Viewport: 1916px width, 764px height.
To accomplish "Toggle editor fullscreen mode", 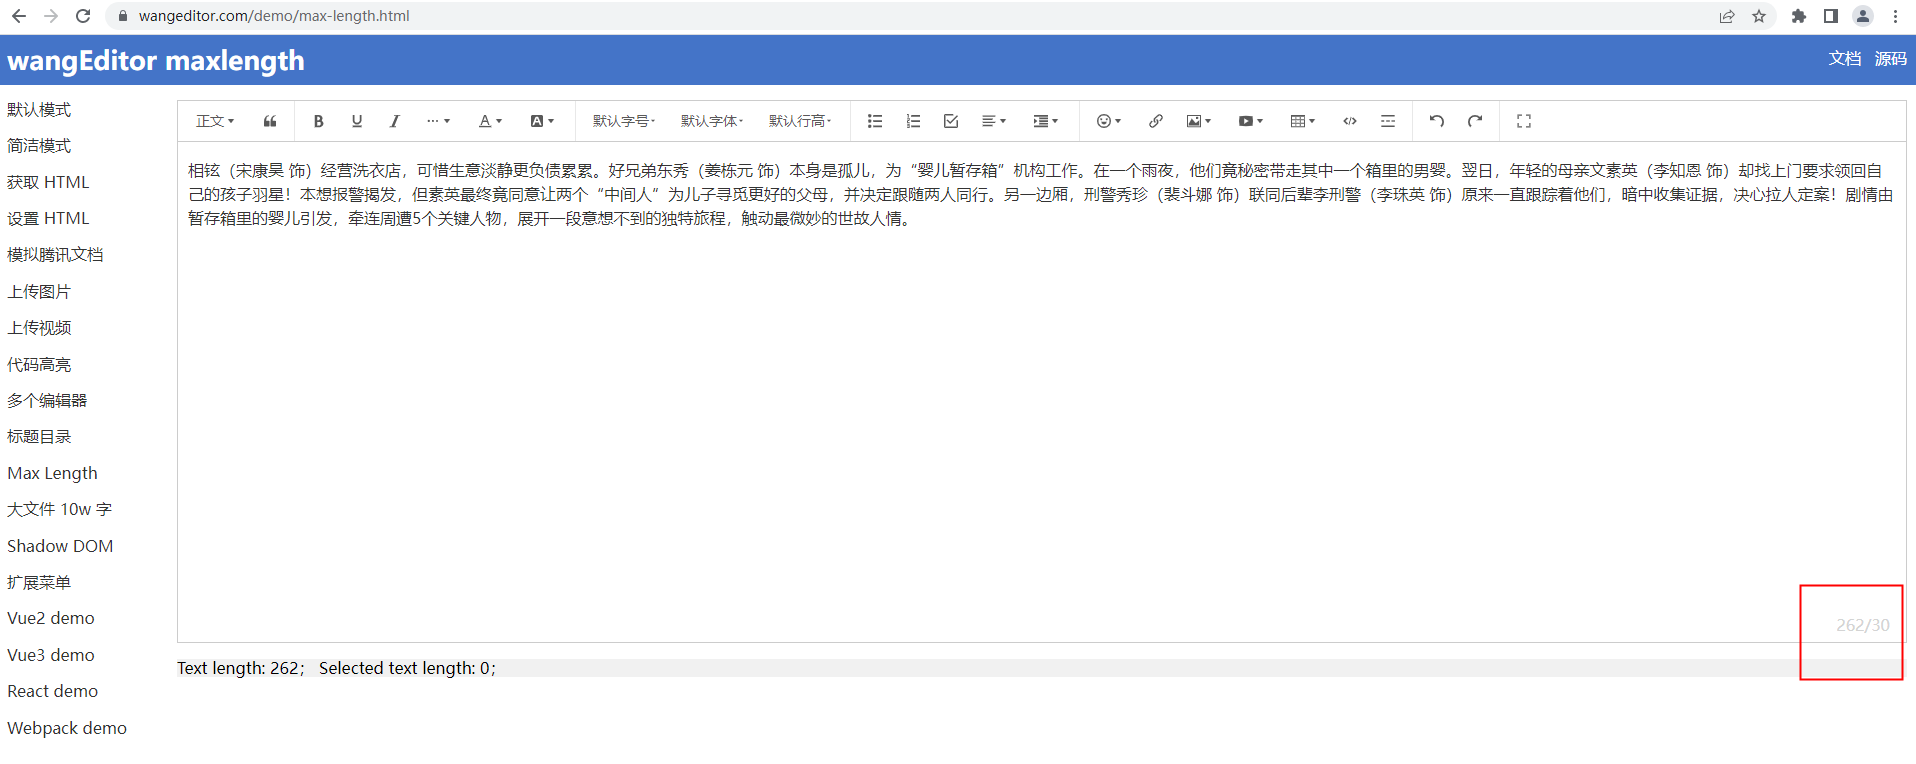I will [x=1524, y=121].
